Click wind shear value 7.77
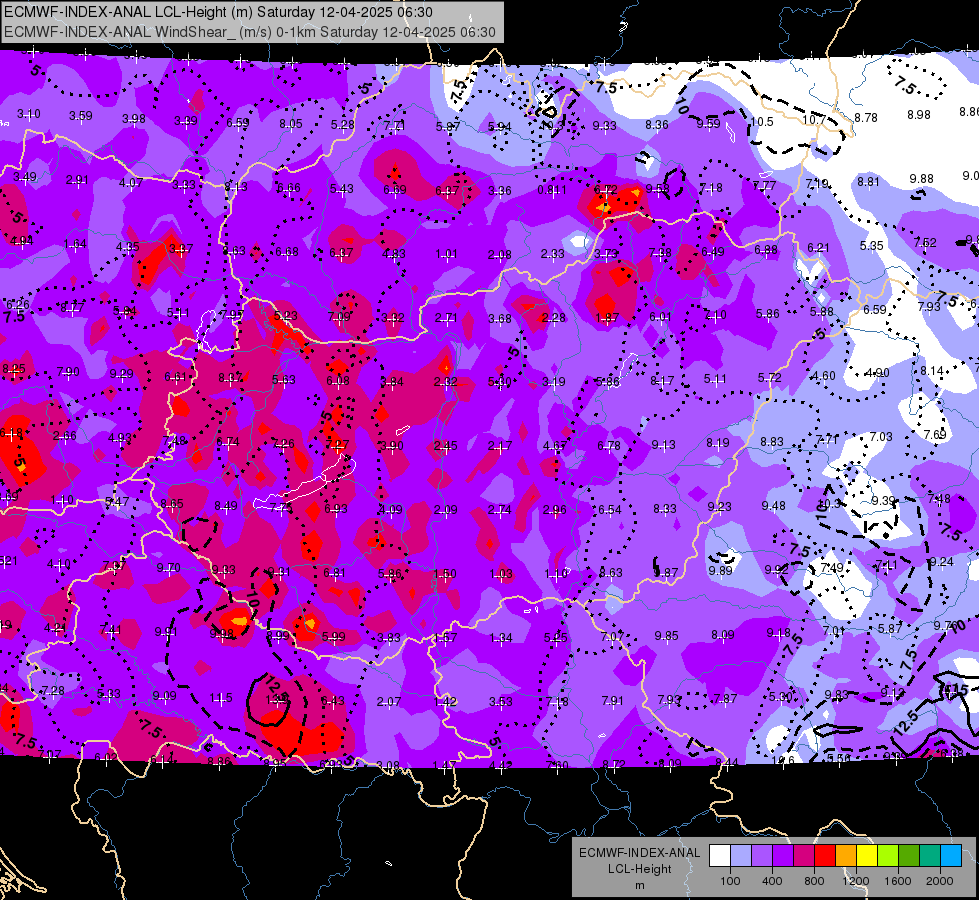This screenshot has width=979, height=900. point(765,185)
